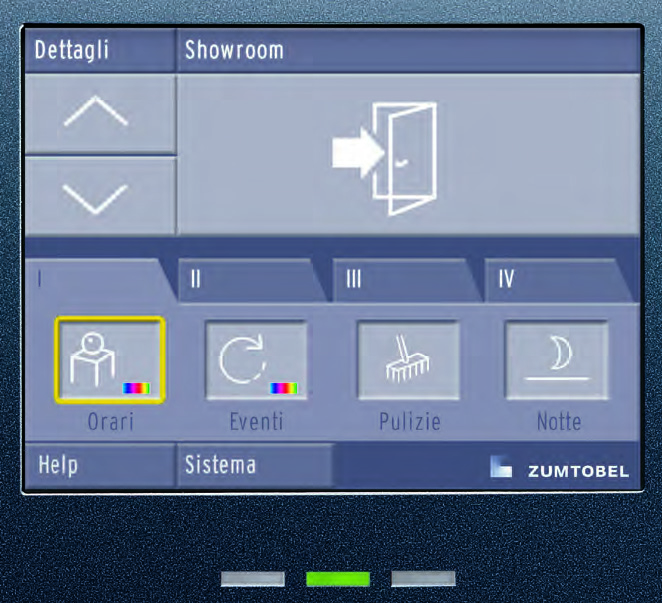Switch to tab II
Viewport: 662px width, 603px height.
[x=252, y=280]
